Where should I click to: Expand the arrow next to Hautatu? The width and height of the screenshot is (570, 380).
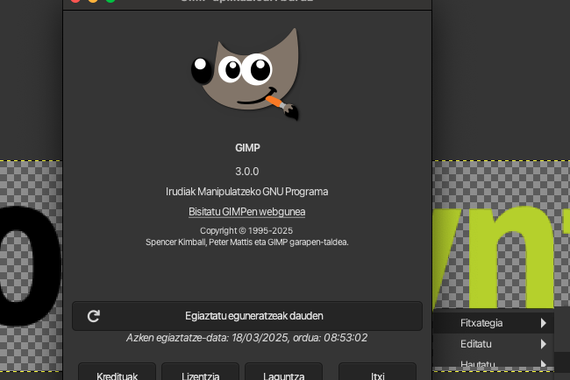coord(543,364)
